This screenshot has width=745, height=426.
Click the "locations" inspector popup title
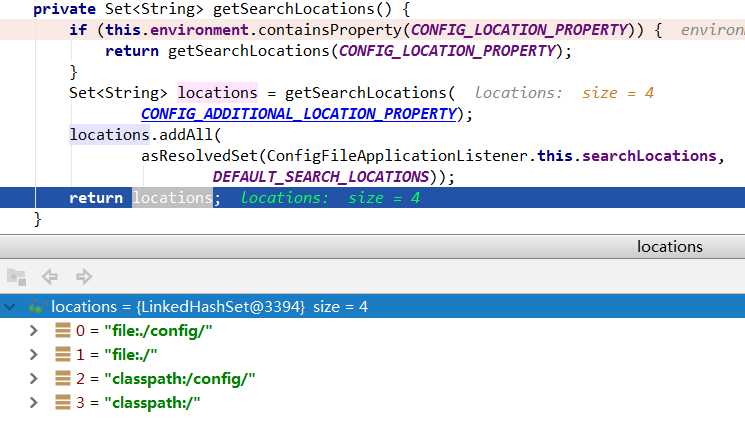click(x=669, y=246)
